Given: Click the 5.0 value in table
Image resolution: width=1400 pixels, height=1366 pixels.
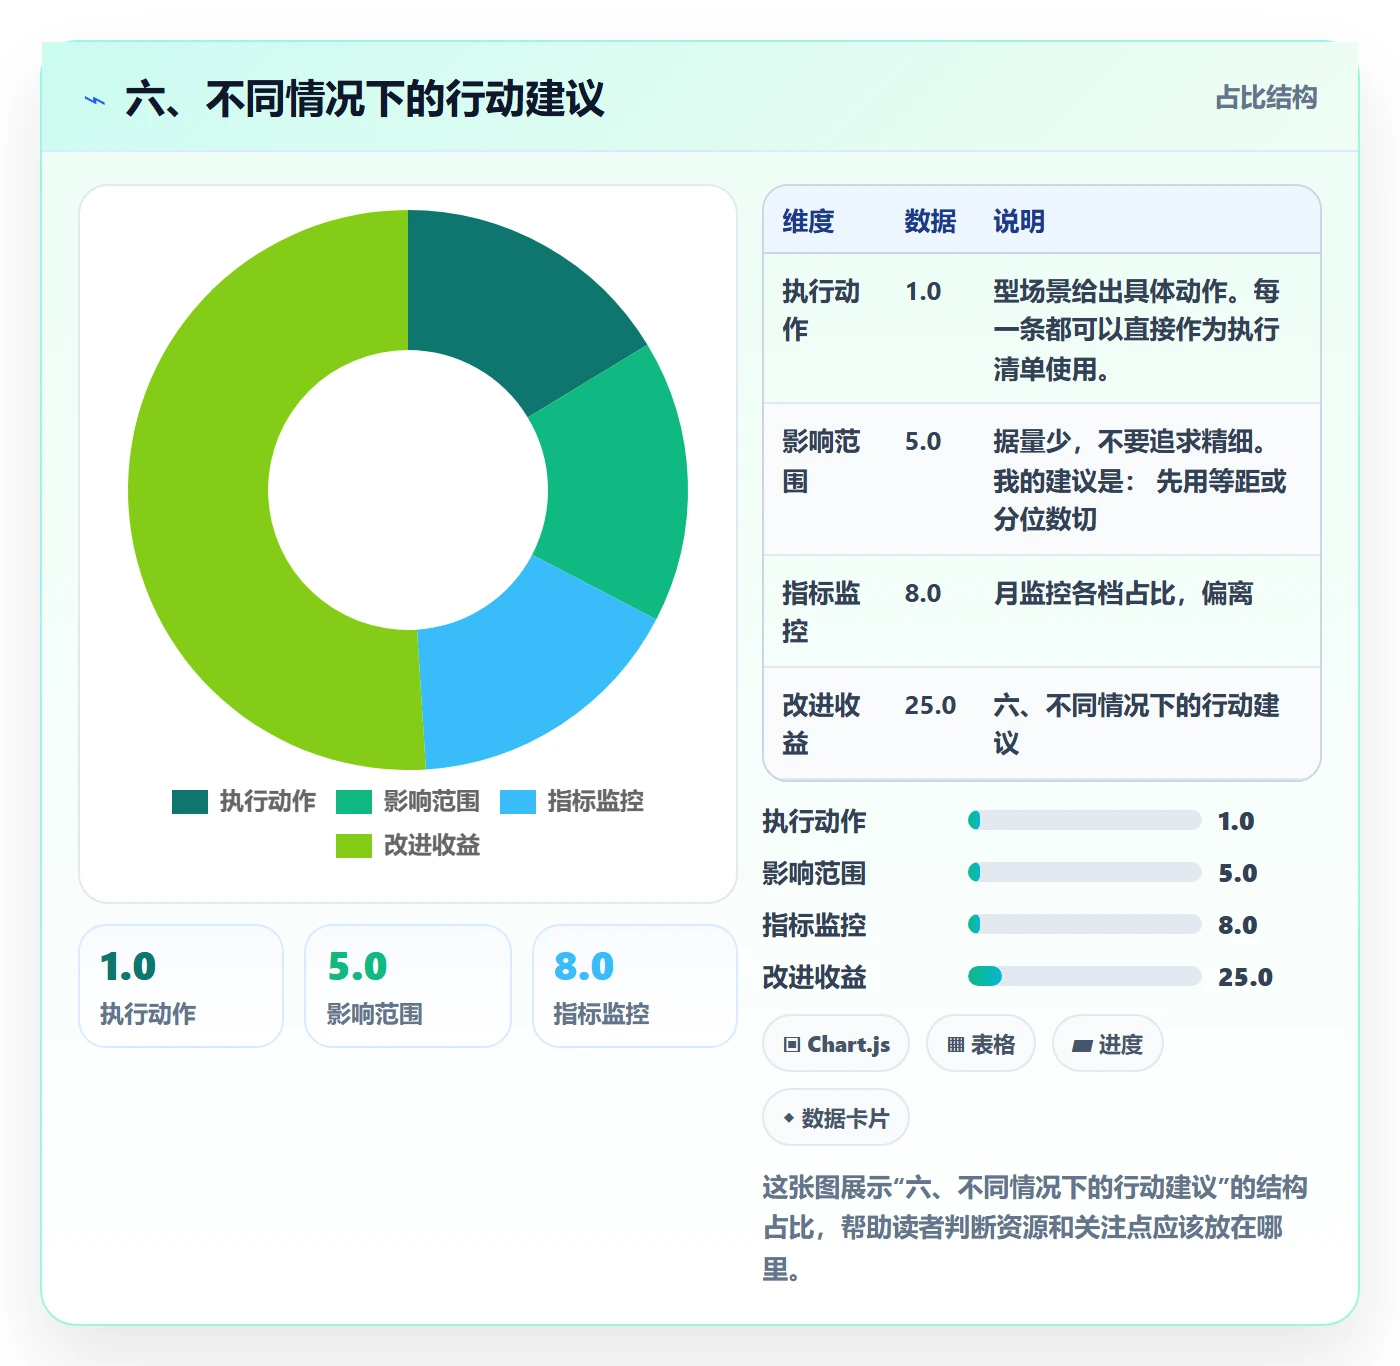Looking at the screenshot, I should pos(923,442).
